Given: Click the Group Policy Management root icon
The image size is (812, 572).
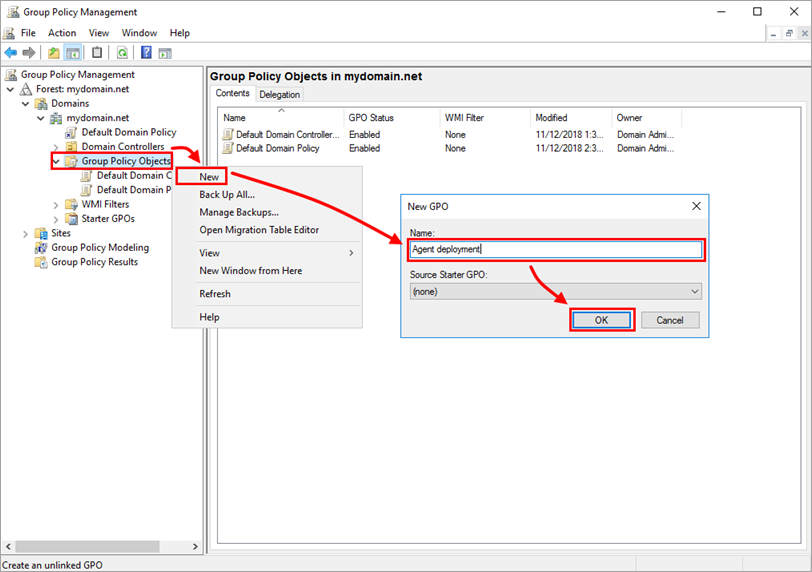Looking at the screenshot, I should pos(11,75).
